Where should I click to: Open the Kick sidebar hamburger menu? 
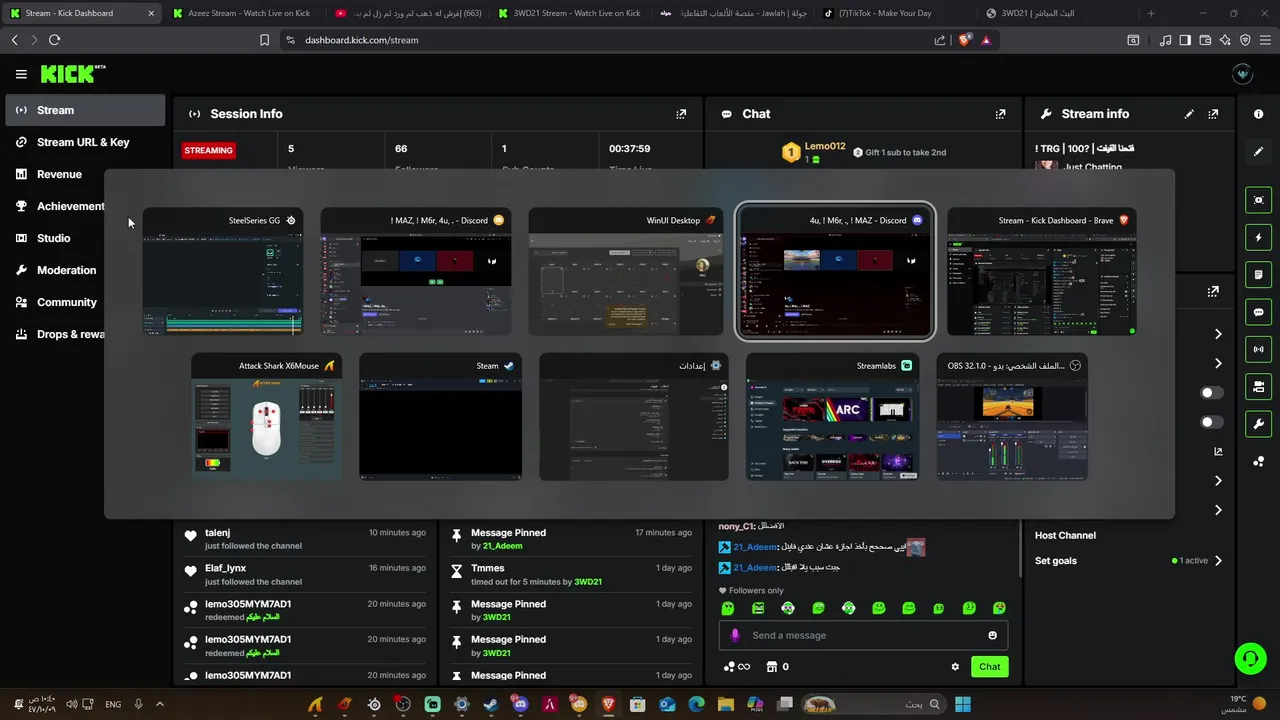point(21,74)
